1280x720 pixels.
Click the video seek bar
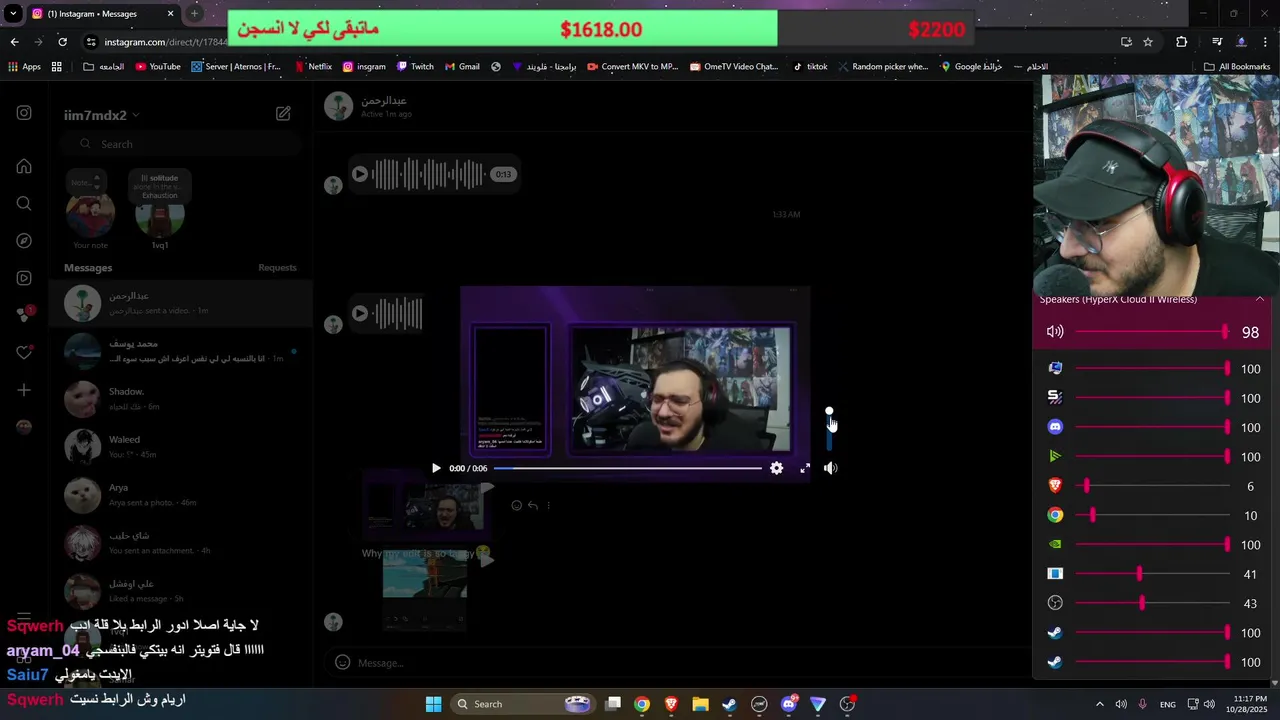click(x=627, y=468)
